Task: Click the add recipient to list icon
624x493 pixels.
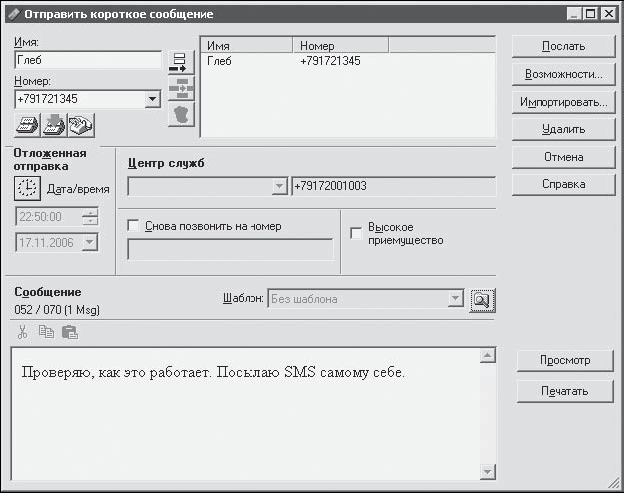Action: [181, 62]
